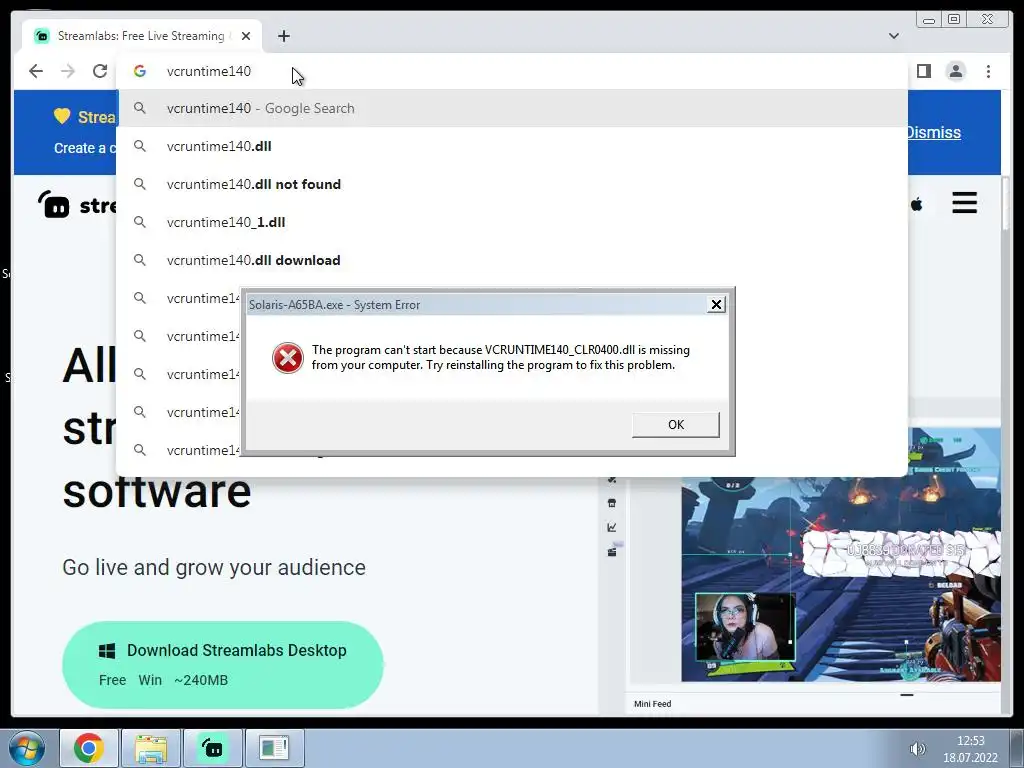Click the Streamlabs taskbar icon
The width and height of the screenshot is (1024, 768).
click(213, 748)
